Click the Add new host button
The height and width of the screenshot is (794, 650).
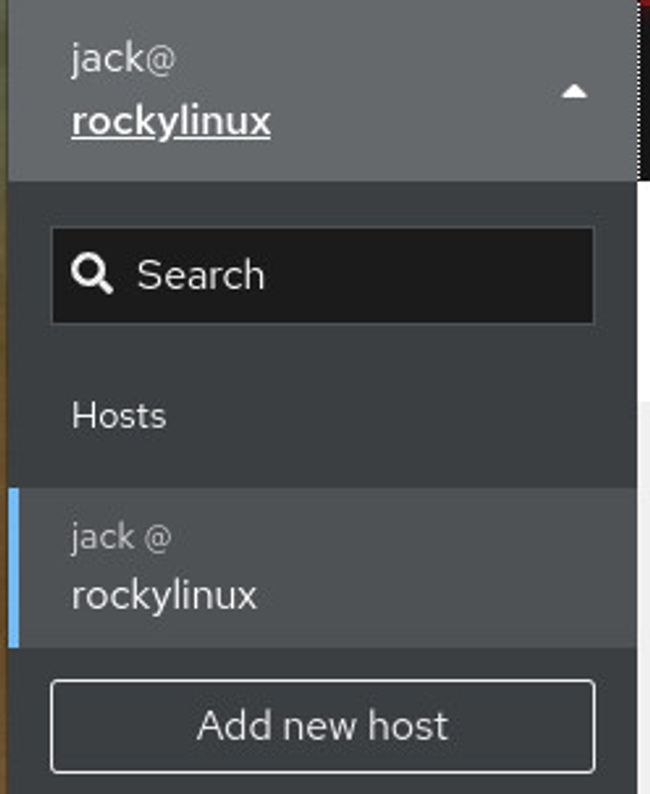click(323, 726)
